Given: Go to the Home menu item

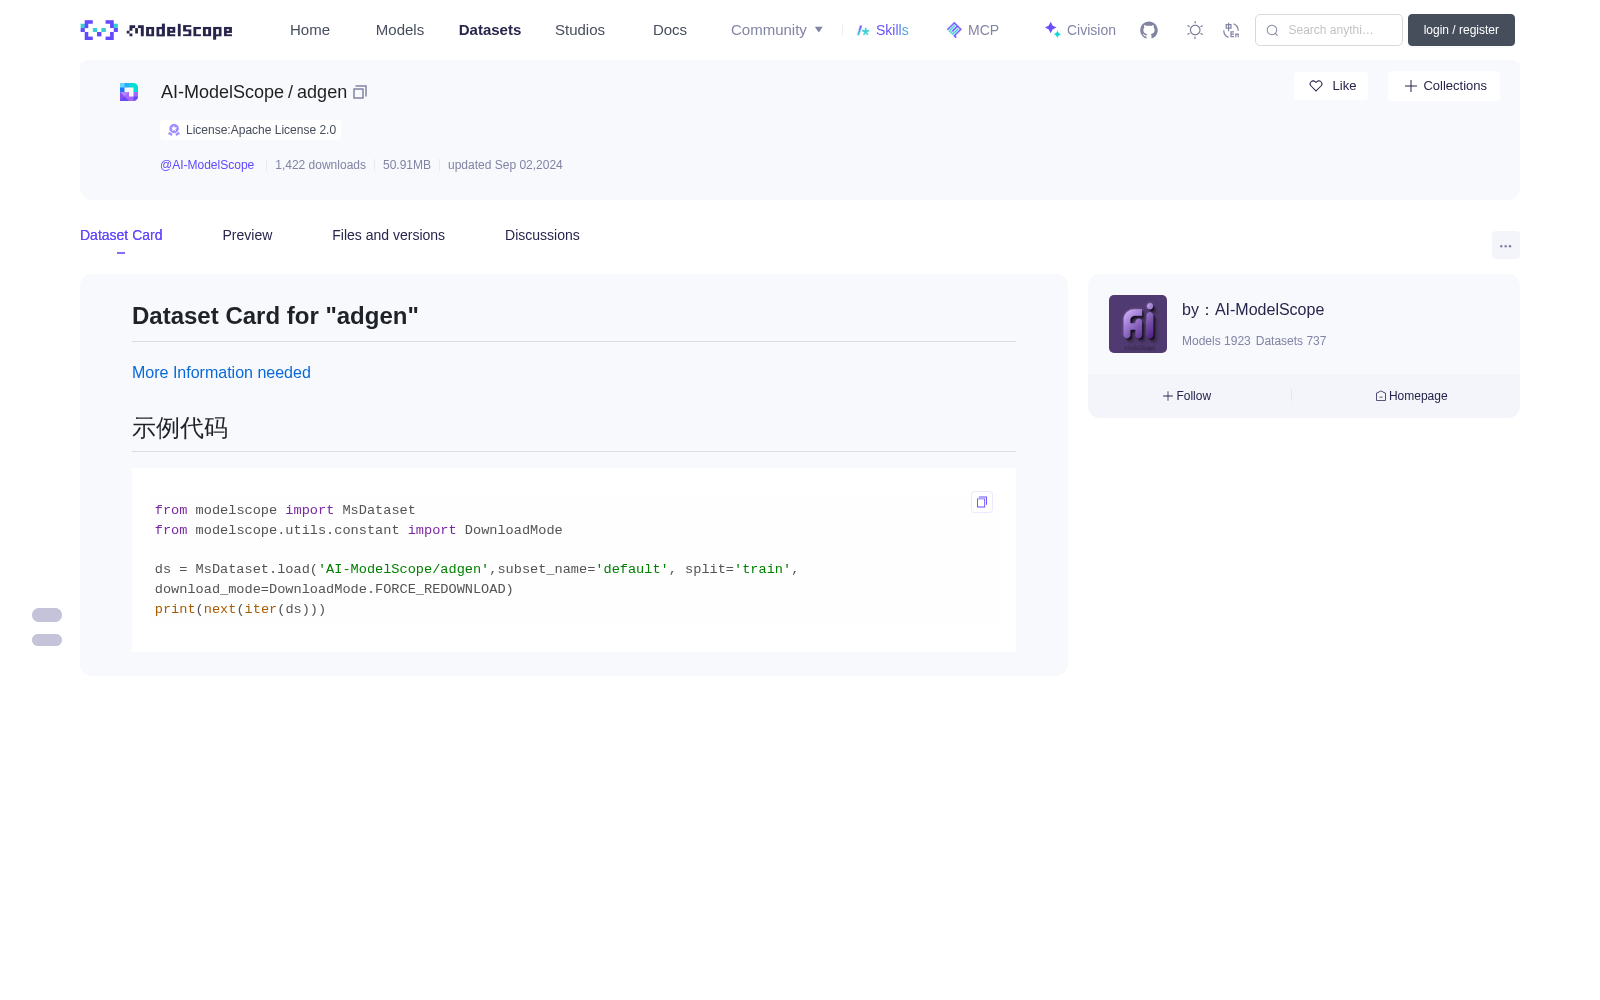Looking at the screenshot, I should click(x=310, y=30).
